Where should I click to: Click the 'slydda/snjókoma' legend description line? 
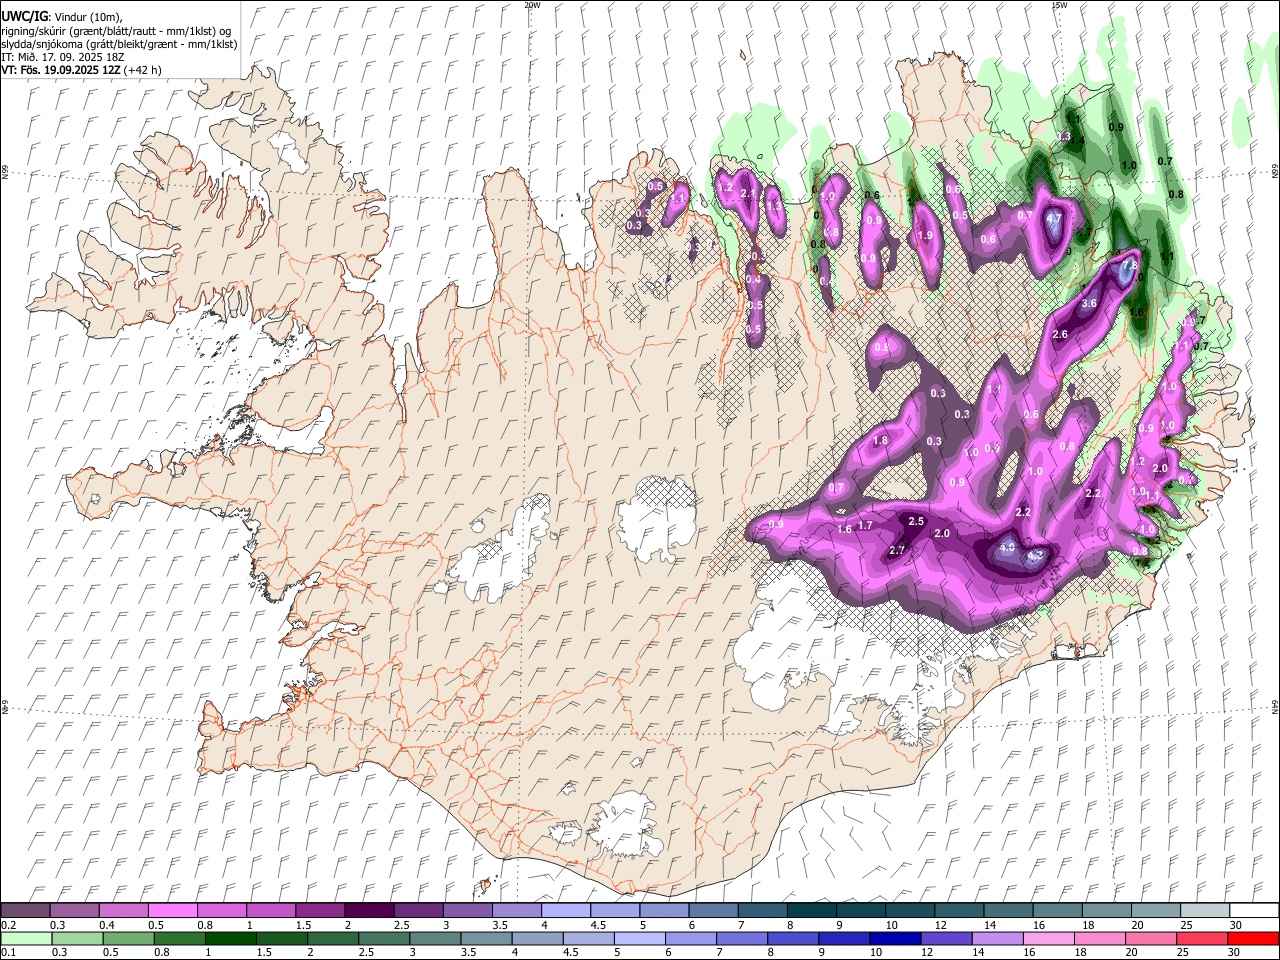click(x=119, y=44)
